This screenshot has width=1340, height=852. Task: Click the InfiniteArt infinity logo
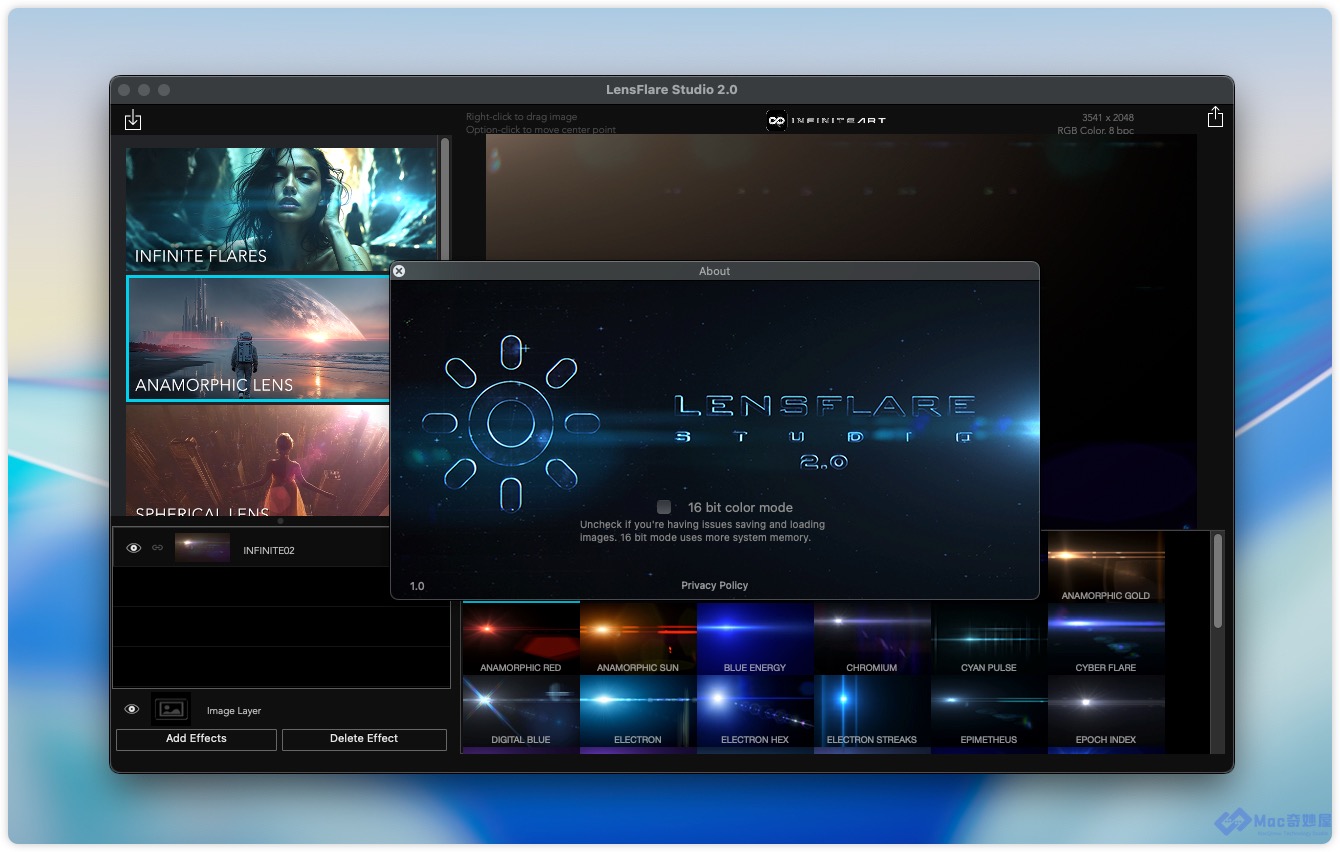(776, 120)
